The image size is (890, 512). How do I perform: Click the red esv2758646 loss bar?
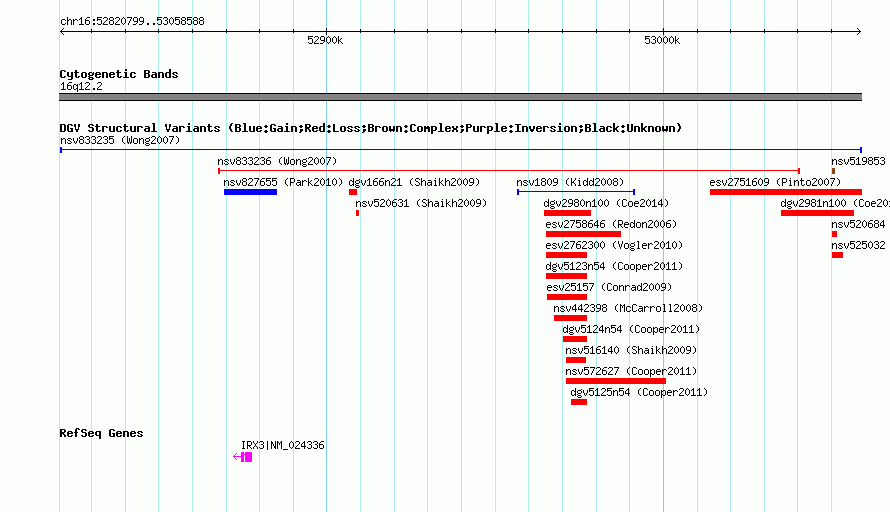[x=583, y=234]
